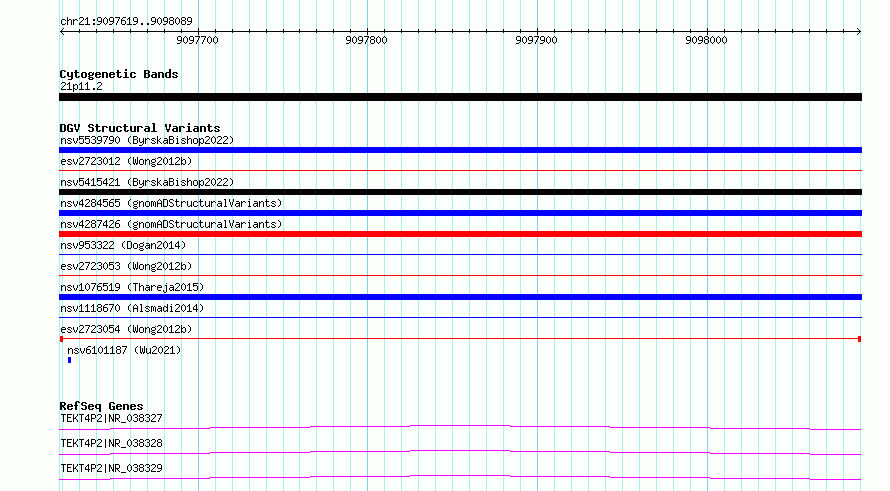Image resolution: width=890 pixels, height=491 pixels.
Task: Click the nsv4284565 (gnomADStructuralVariants) label
Action: 171,203
